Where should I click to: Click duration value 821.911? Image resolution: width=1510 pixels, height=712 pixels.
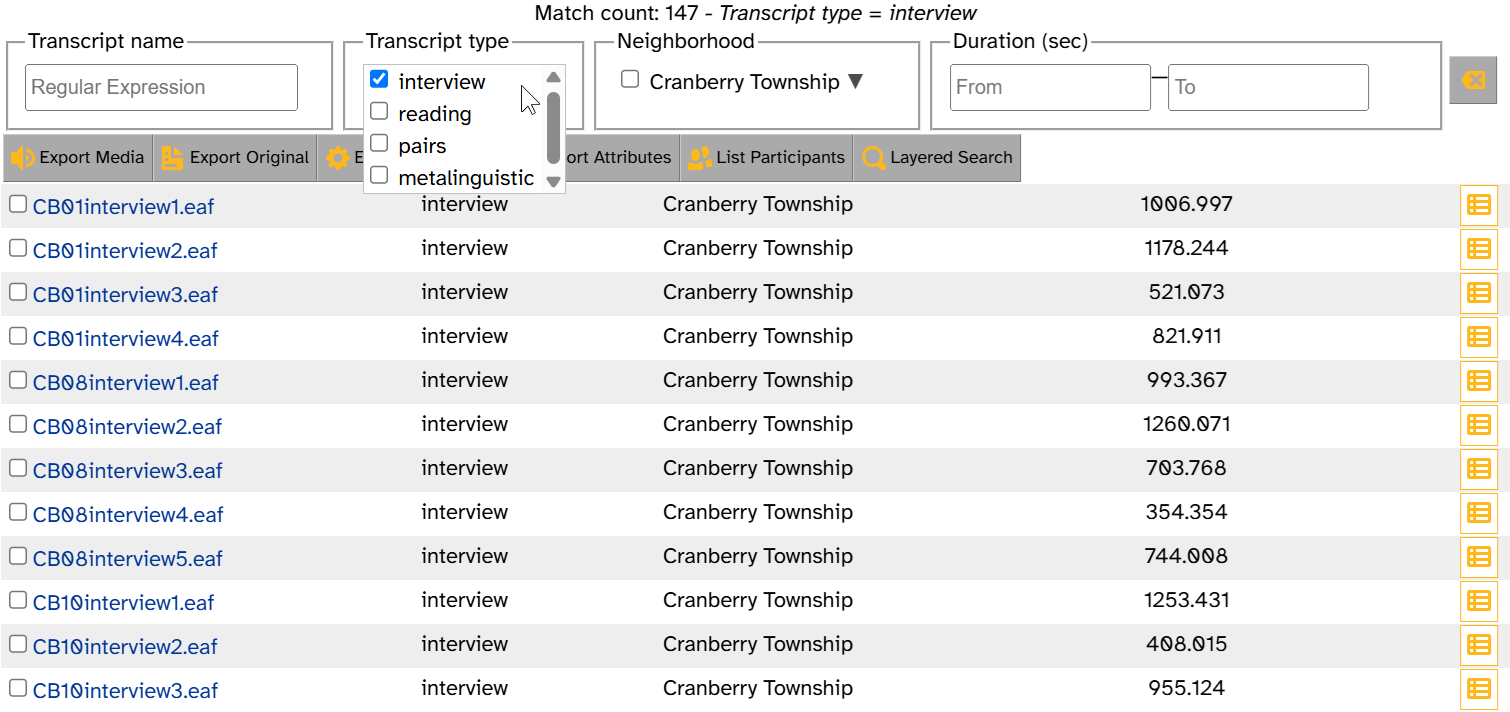1187,336
